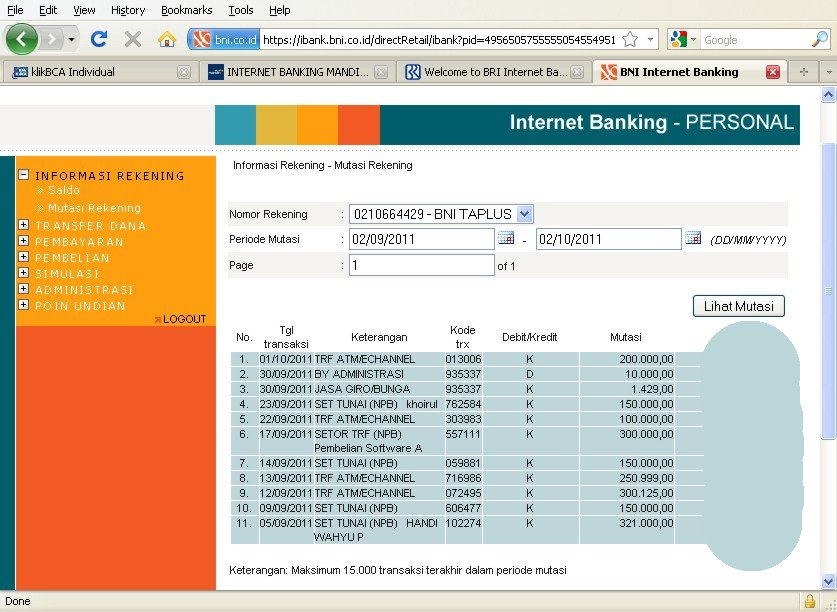Click Kode trx 606477 cell
This screenshot has width=837, height=612.
[463, 508]
